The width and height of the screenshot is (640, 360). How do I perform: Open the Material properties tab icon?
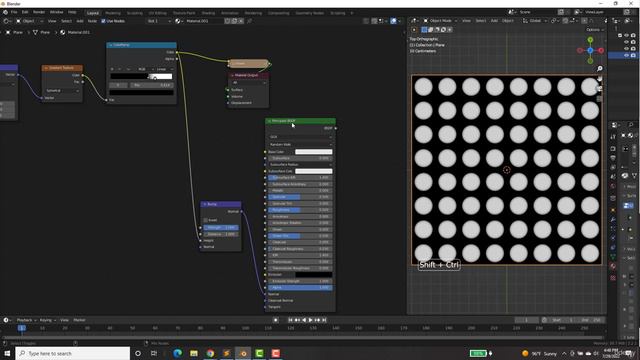(613, 266)
